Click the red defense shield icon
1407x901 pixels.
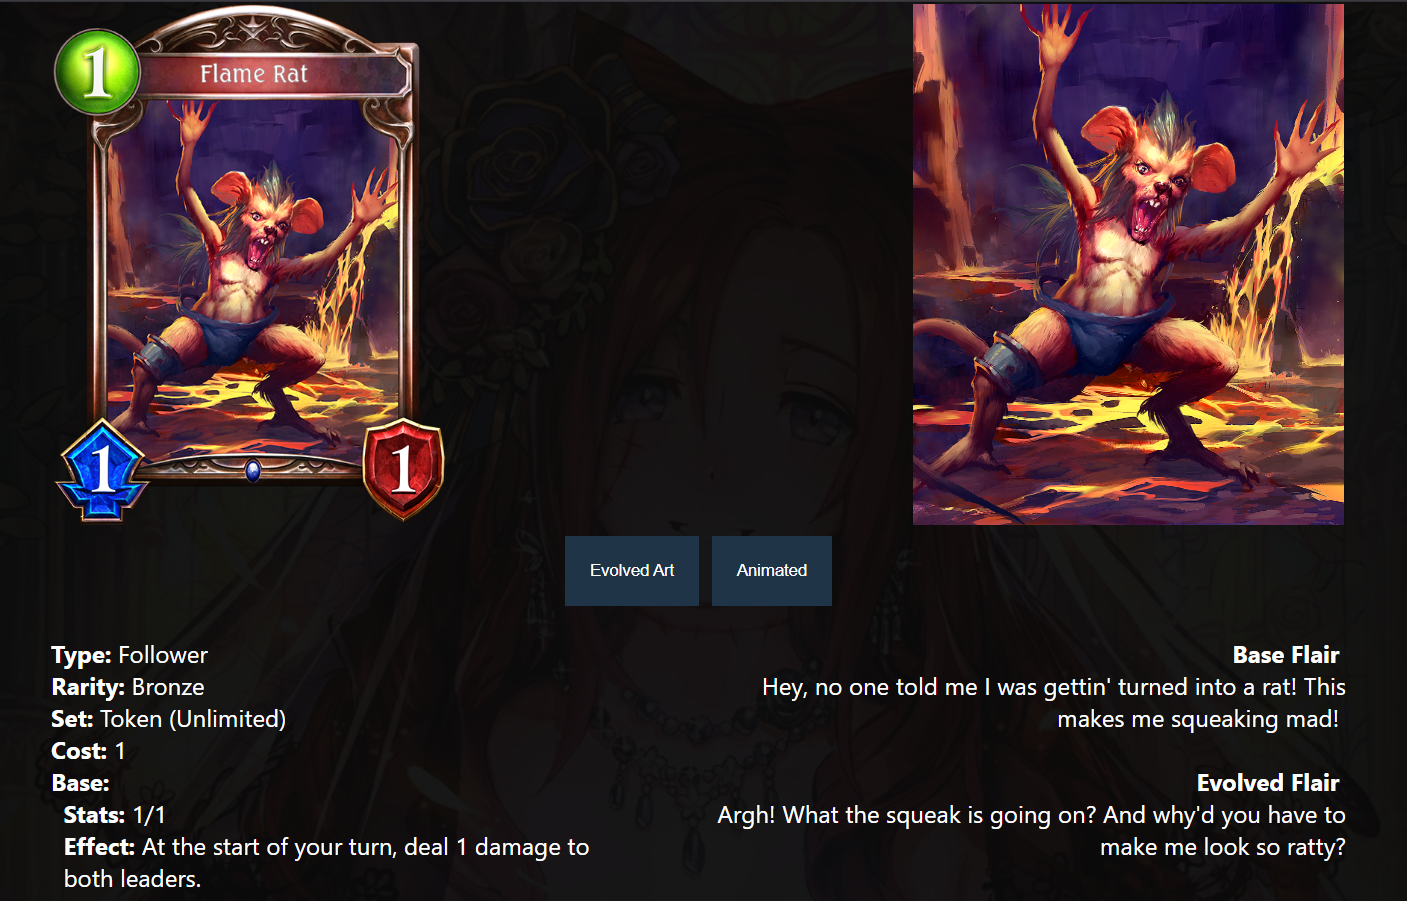[x=402, y=469]
